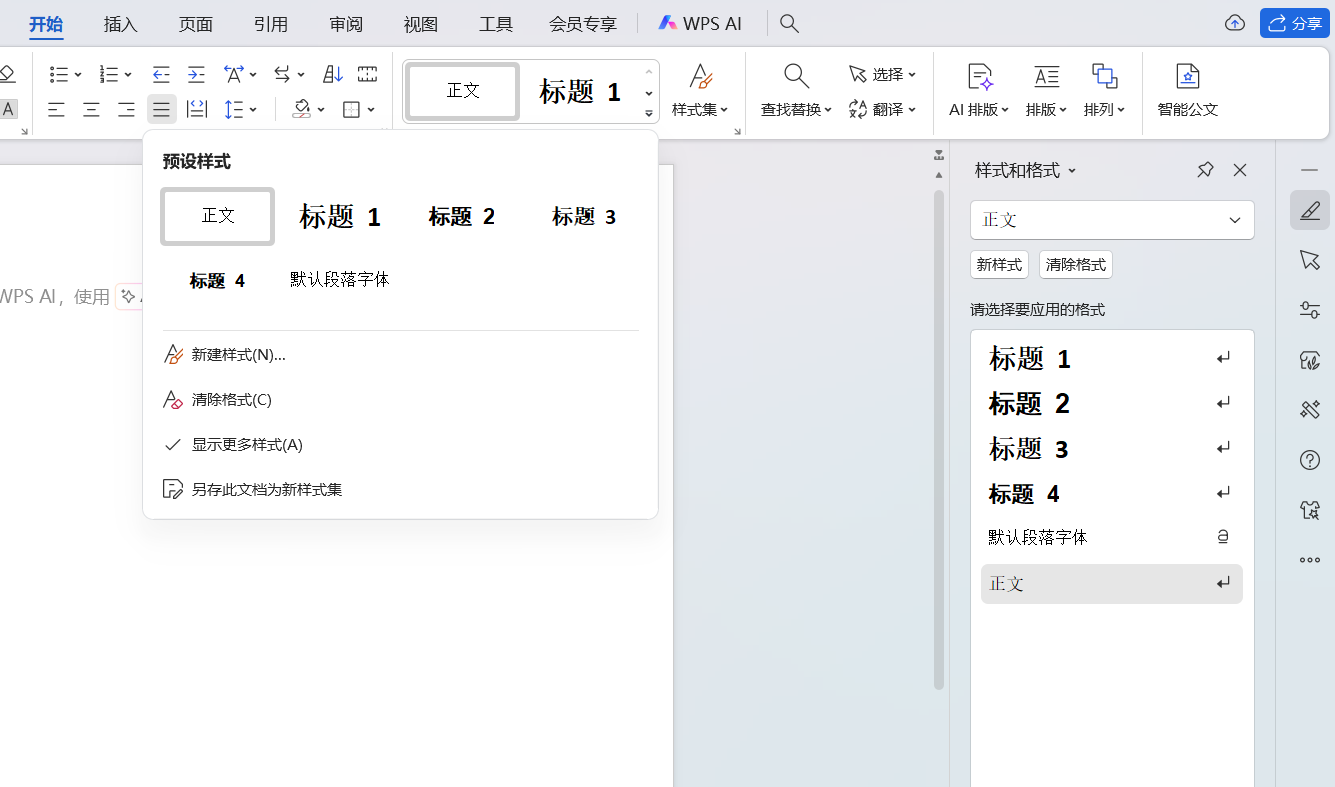Click the 新样式 button
This screenshot has height=787, width=1335.
point(998,264)
